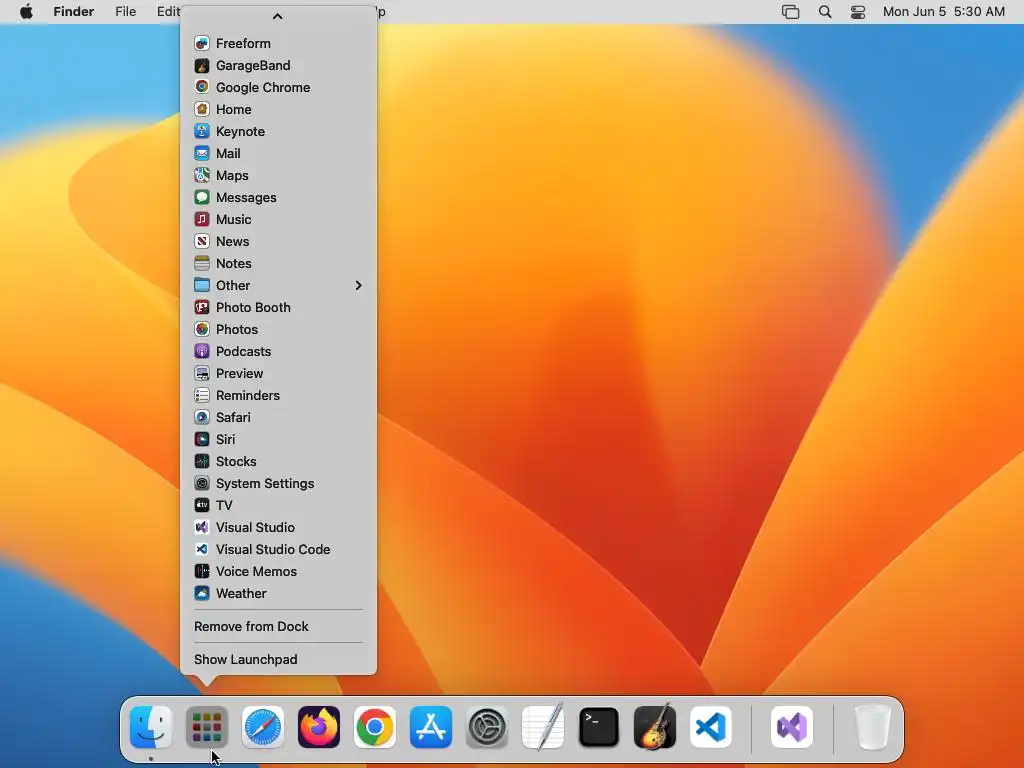Screen dimensions: 1024x768
Task: Expand the Other folder submenu
Action: coord(278,285)
